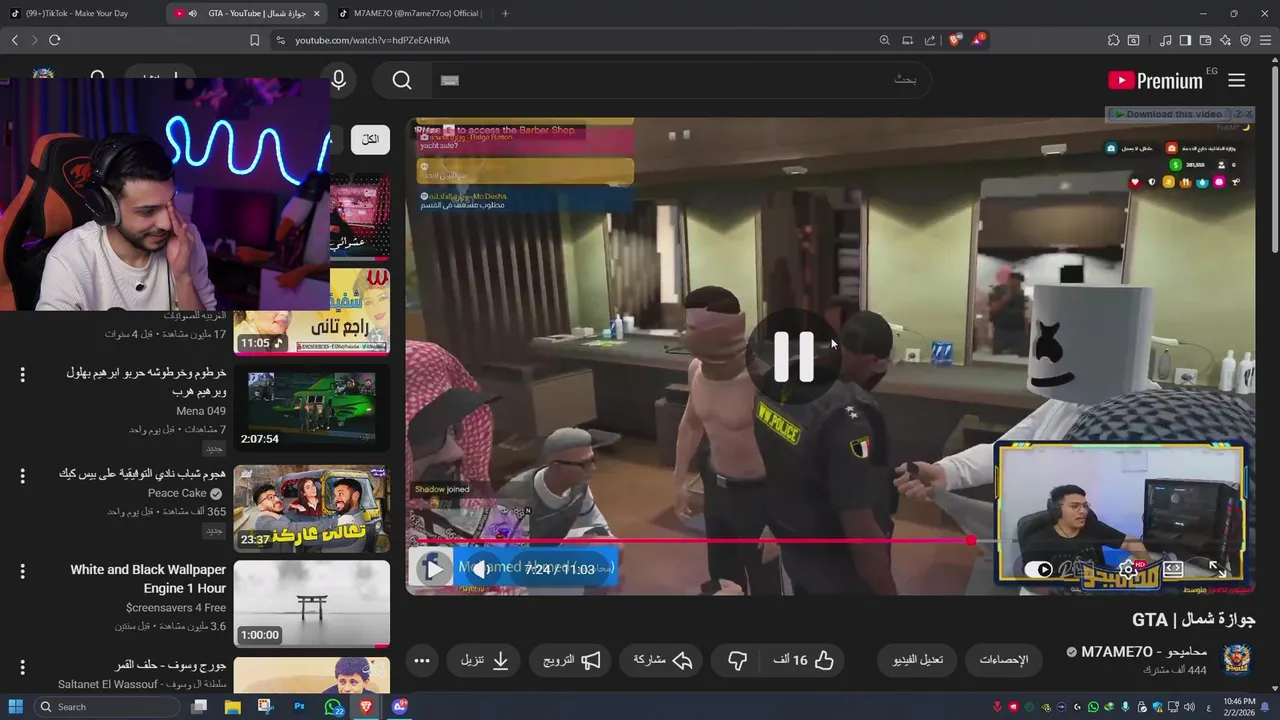The height and width of the screenshot is (720, 1280).
Task: Reload the page with refresh icon
Action: [54, 40]
